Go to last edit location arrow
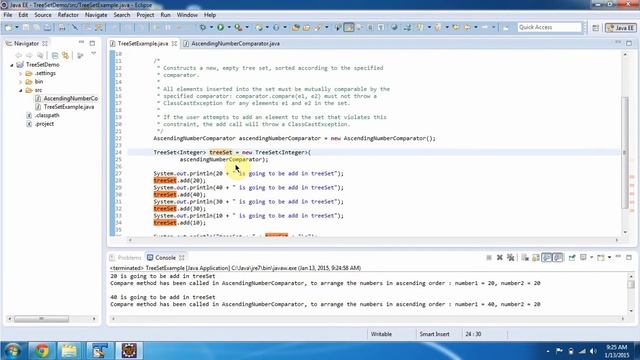This screenshot has height=360, width=640. (x=456, y=27)
